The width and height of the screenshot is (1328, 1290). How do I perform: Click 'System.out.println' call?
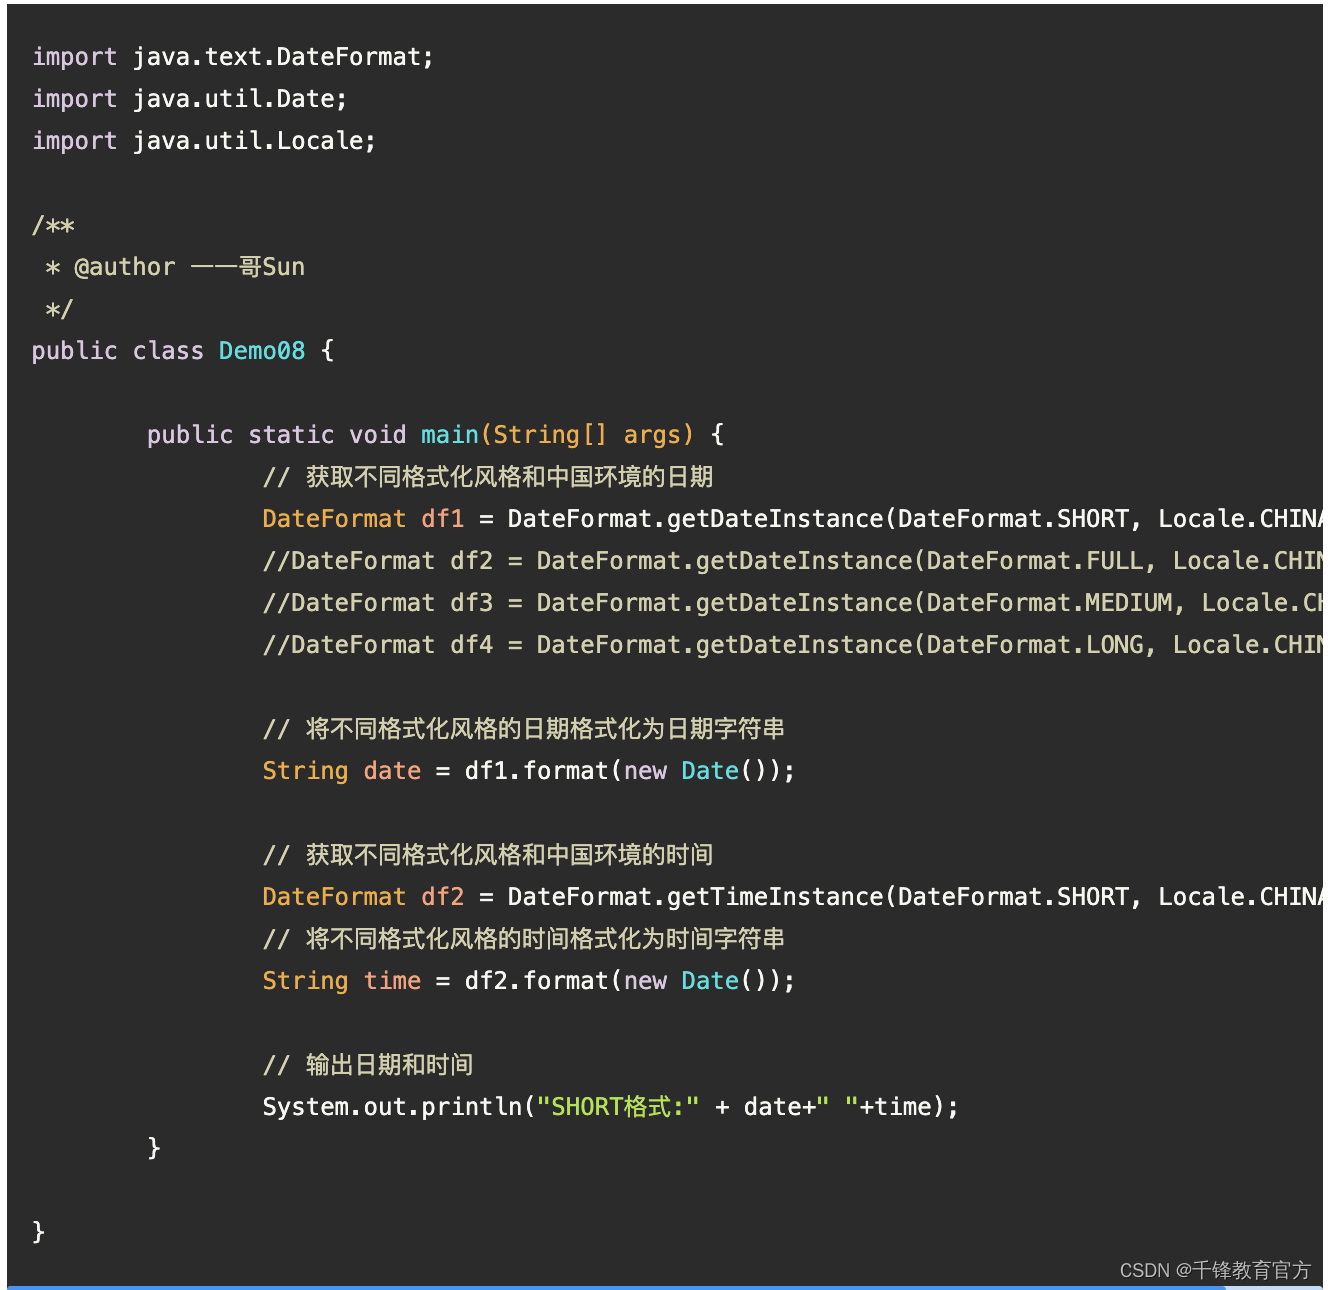(392, 1107)
